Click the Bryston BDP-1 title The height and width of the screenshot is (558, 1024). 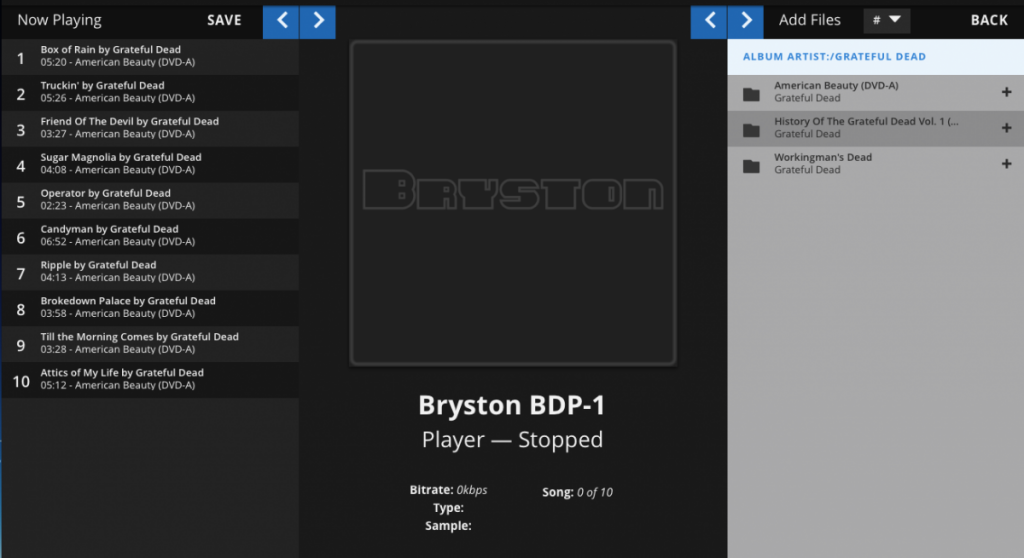coord(512,405)
